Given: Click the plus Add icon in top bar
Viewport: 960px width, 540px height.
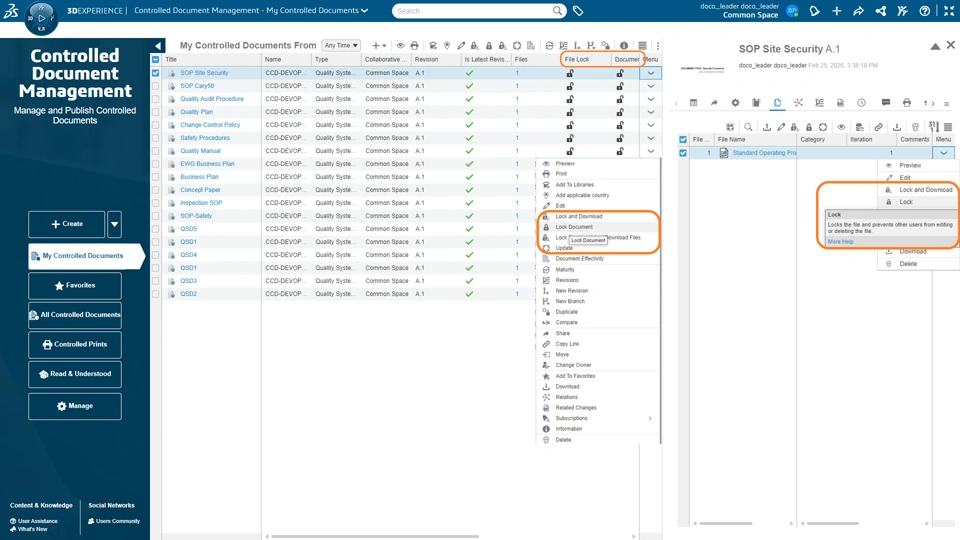Looking at the screenshot, I should pos(836,11).
